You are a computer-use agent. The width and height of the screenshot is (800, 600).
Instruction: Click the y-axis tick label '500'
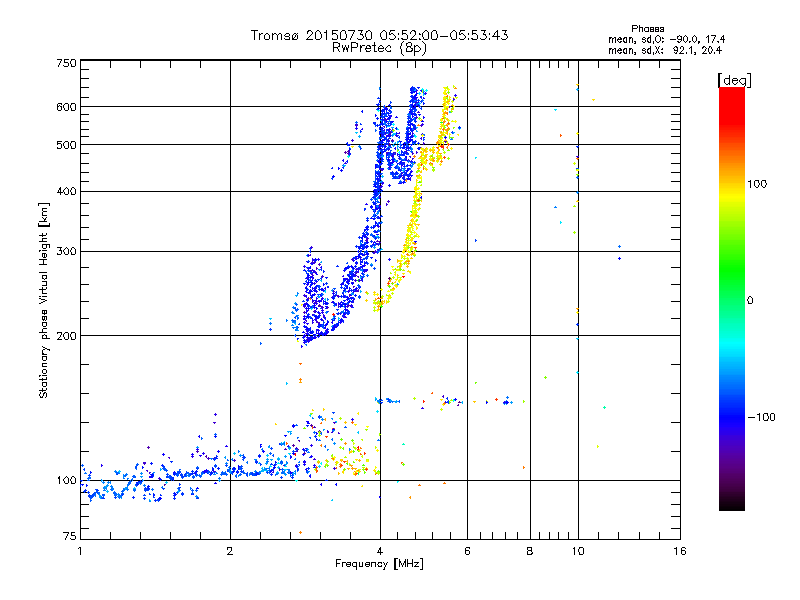(67, 145)
